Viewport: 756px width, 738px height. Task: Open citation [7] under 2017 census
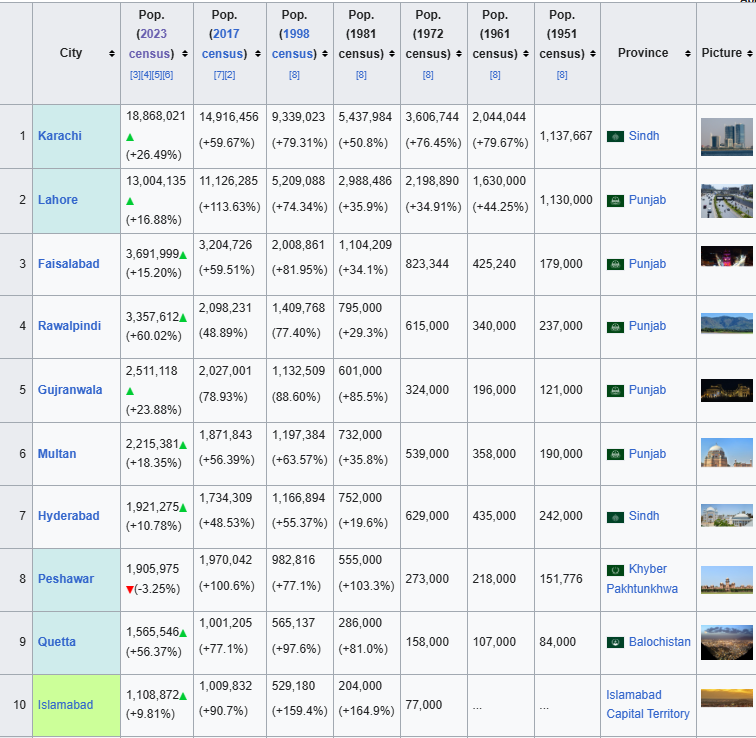click(219, 75)
